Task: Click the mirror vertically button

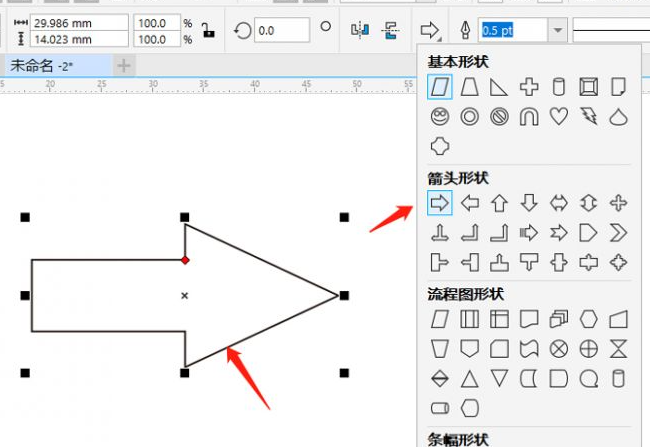Action: [390, 30]
